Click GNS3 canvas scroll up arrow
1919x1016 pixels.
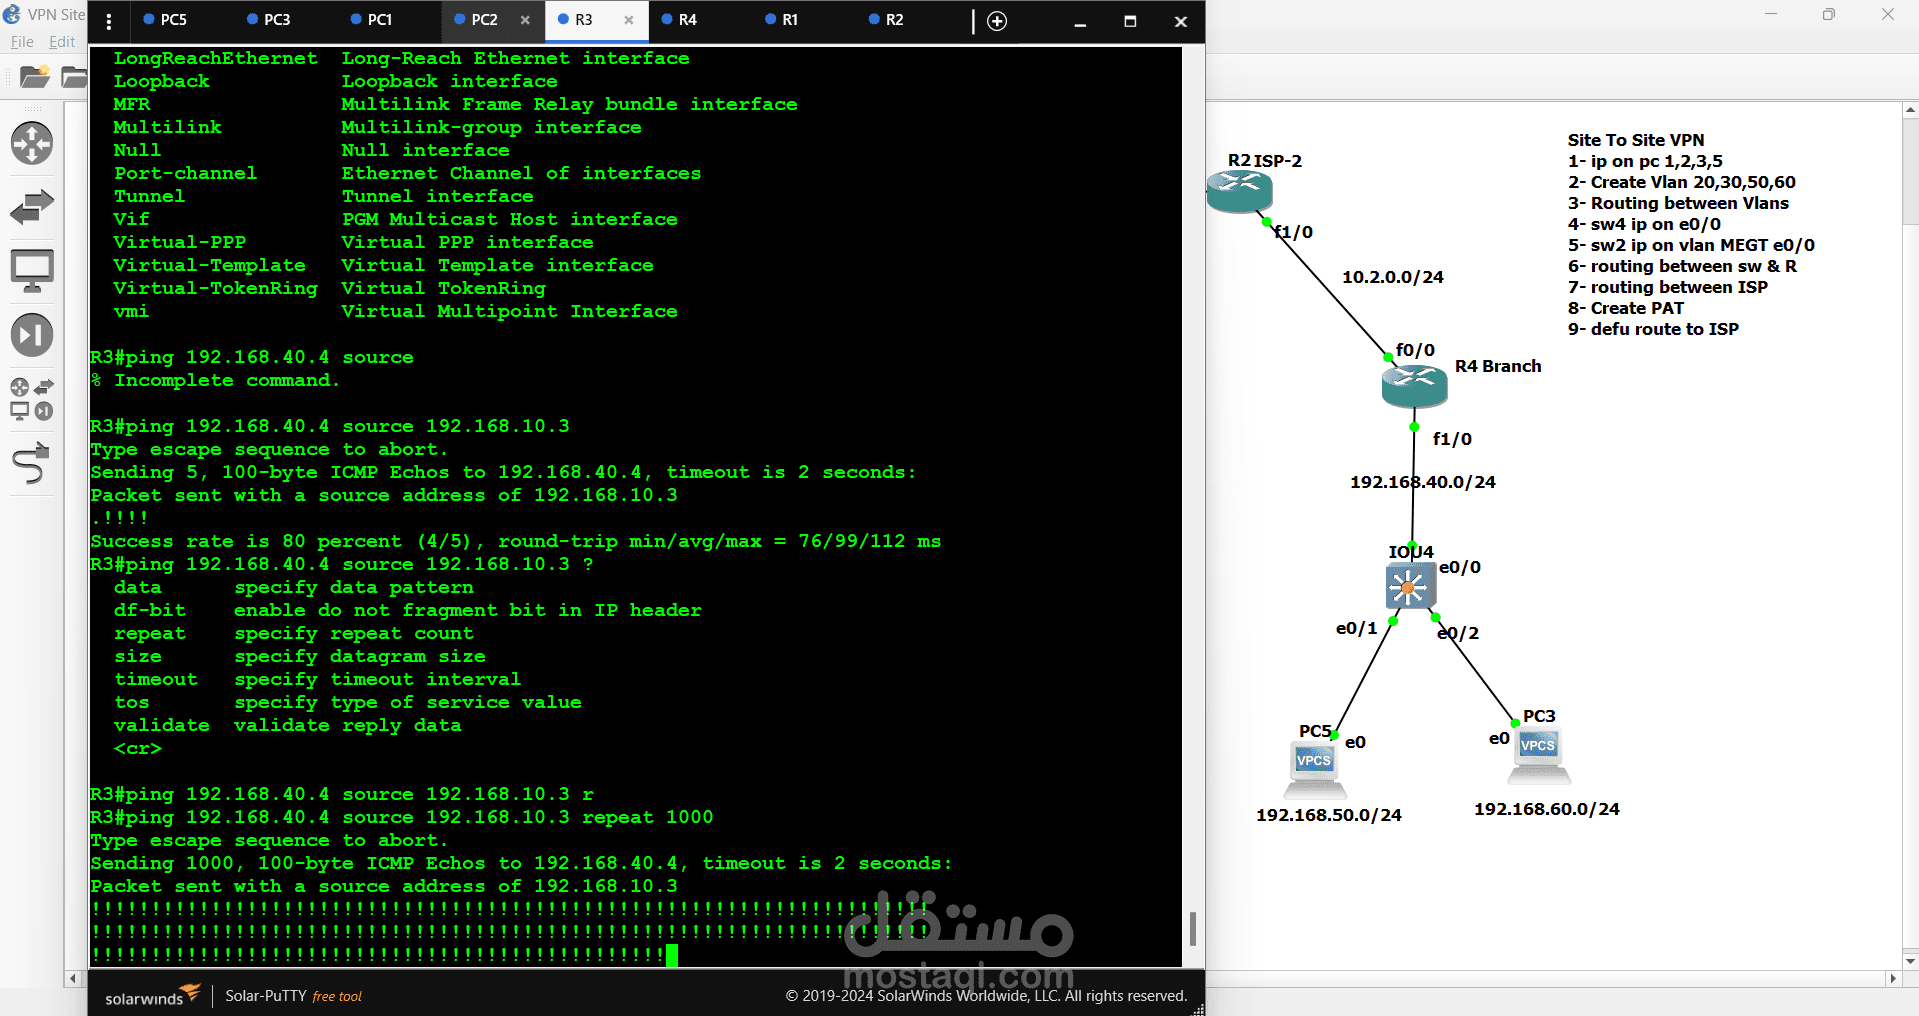coord(1910,110)
